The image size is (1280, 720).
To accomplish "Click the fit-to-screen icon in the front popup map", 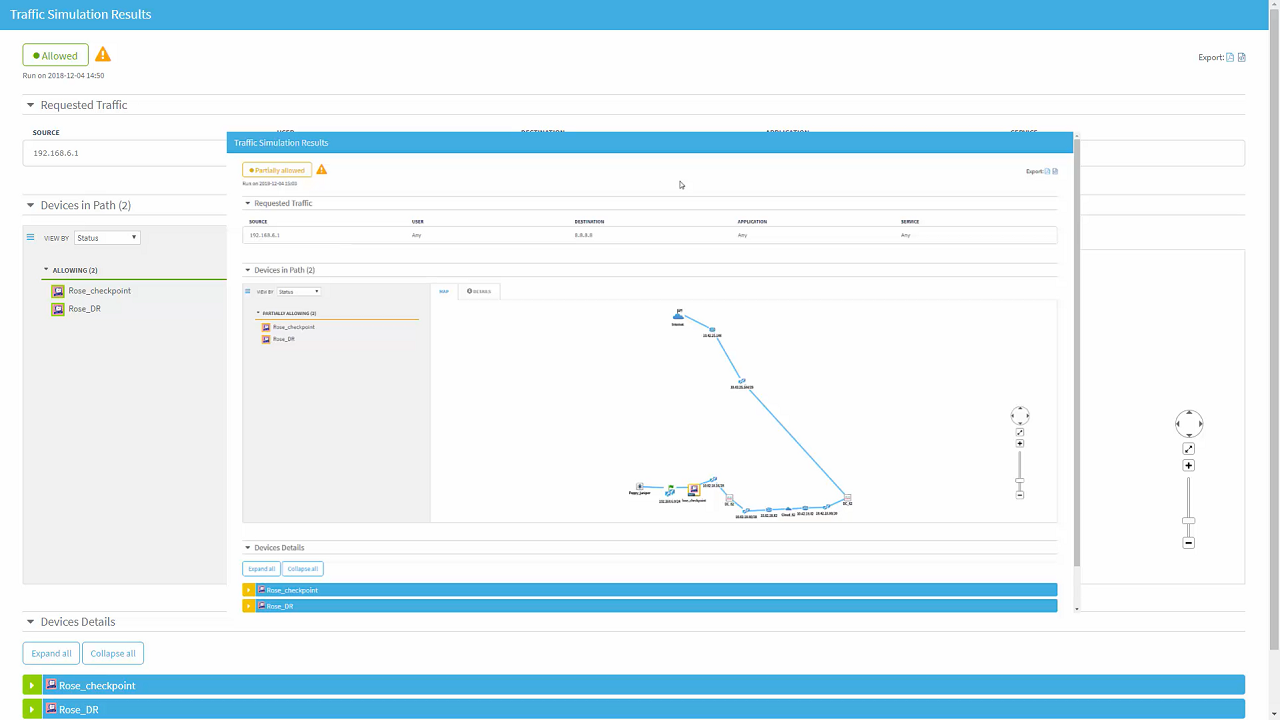I will coord(1020,433).
